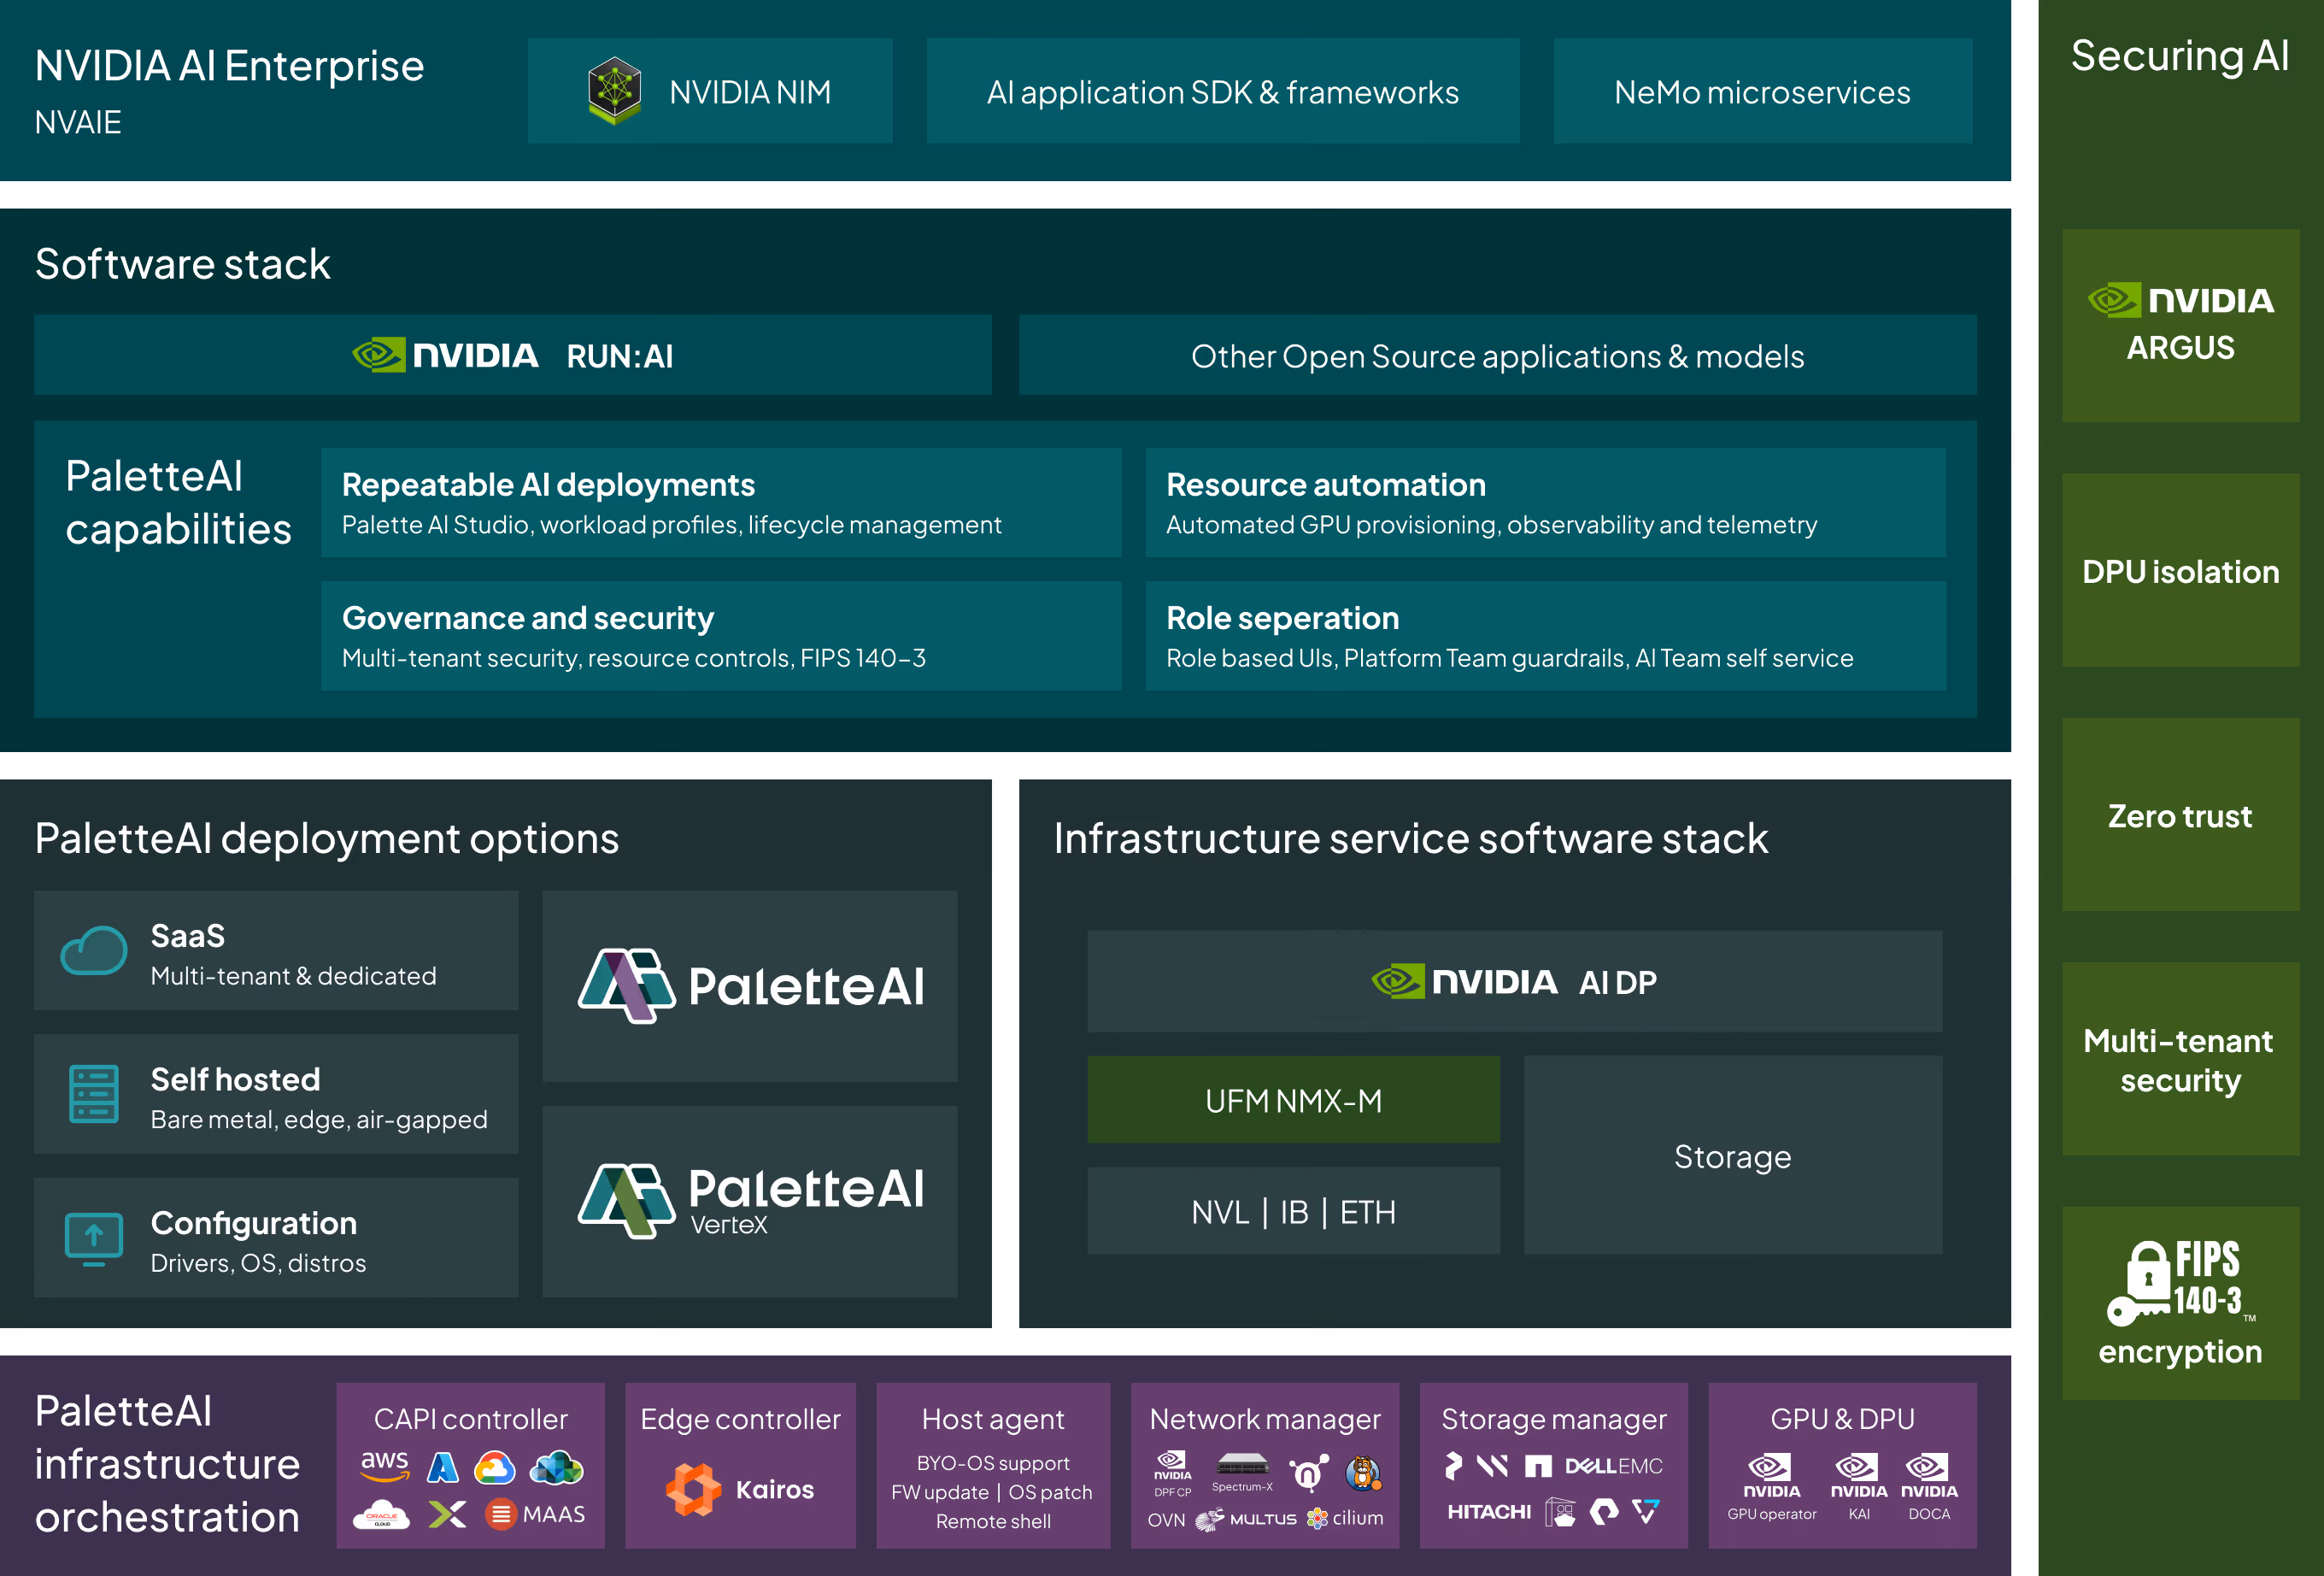Select the Zero trust tile
2324x1576 pixels.
(x=2181, y=815)
